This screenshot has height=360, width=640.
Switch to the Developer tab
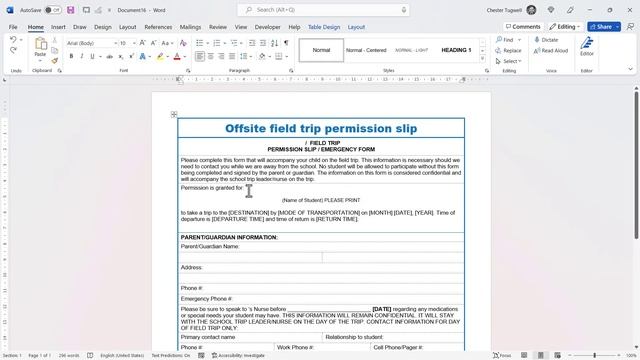coord(267,27)
